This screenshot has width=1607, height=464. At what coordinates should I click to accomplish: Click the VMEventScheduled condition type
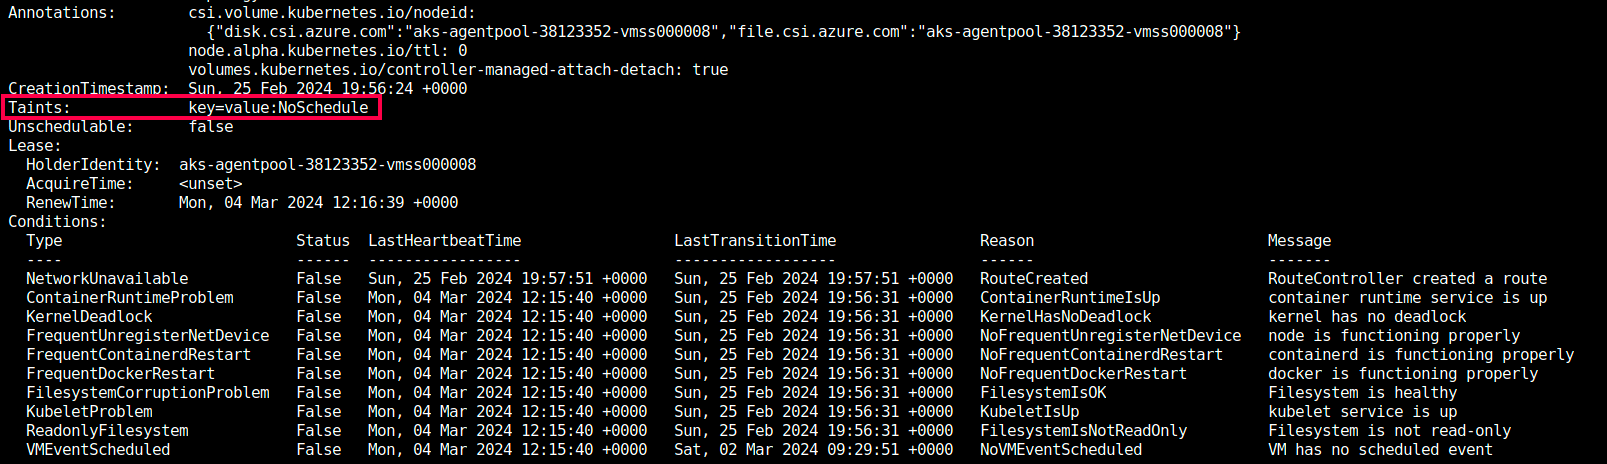coord(98,450)
